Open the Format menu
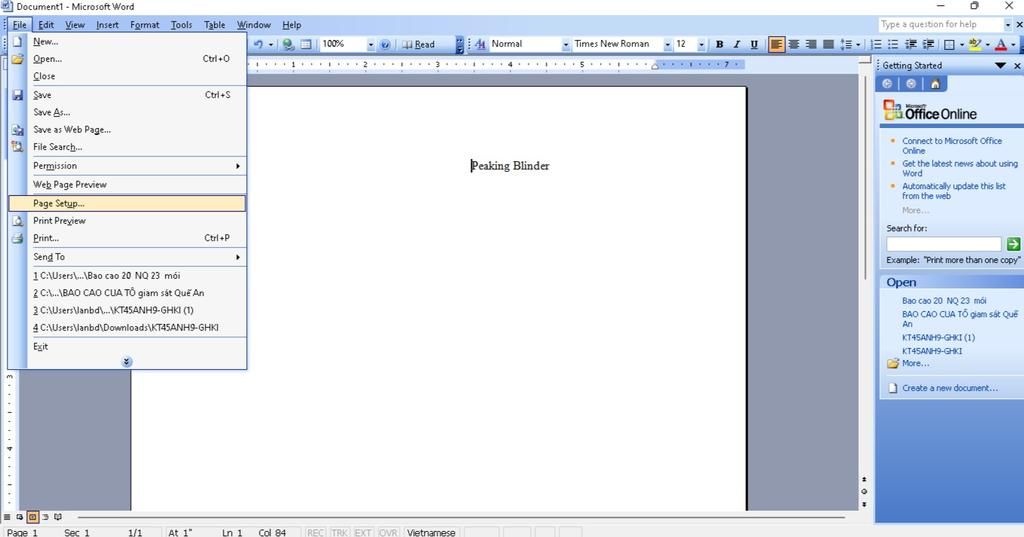Screen dimensions: 1024x537 [x=144, y=25]
